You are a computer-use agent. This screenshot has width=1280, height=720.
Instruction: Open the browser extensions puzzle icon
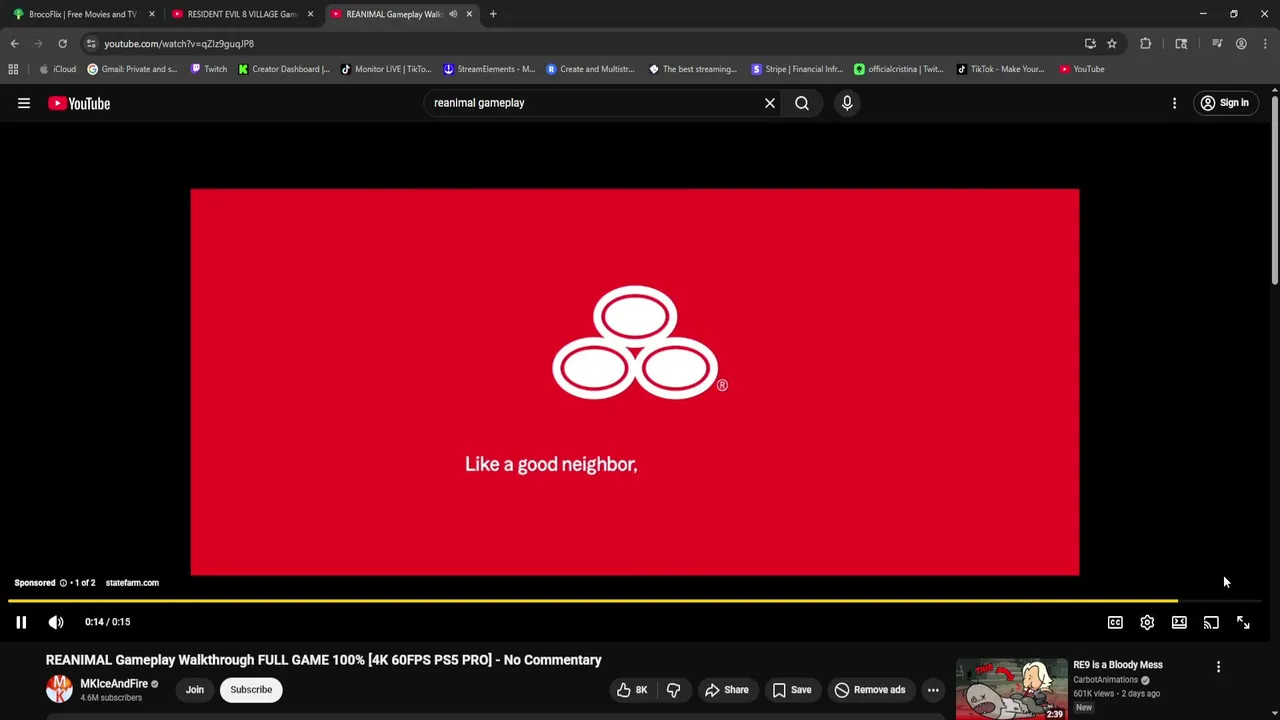pyautogui.click(x=1146, y=44)
